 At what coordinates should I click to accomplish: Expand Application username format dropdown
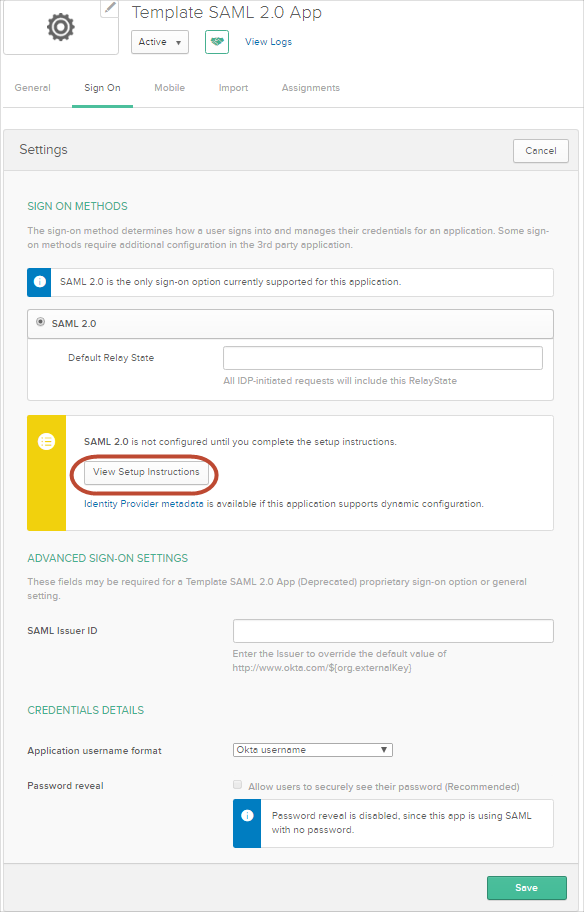[312, 750]
